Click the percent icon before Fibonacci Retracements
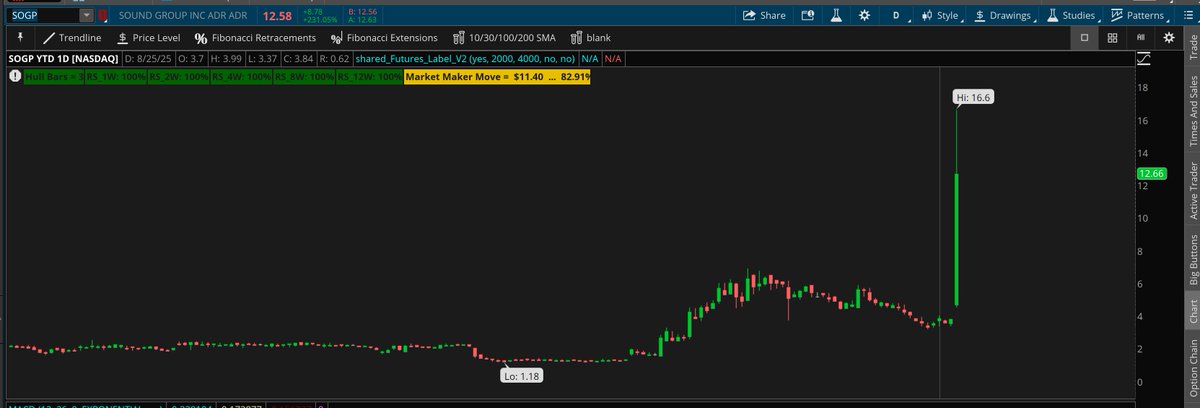 [201, 38]
